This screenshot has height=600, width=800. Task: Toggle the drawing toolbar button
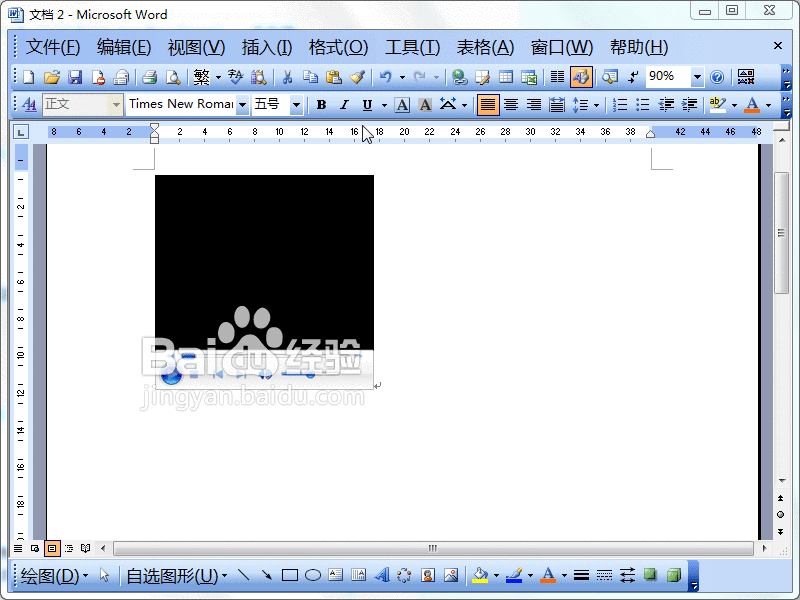(x=581, y=77)
